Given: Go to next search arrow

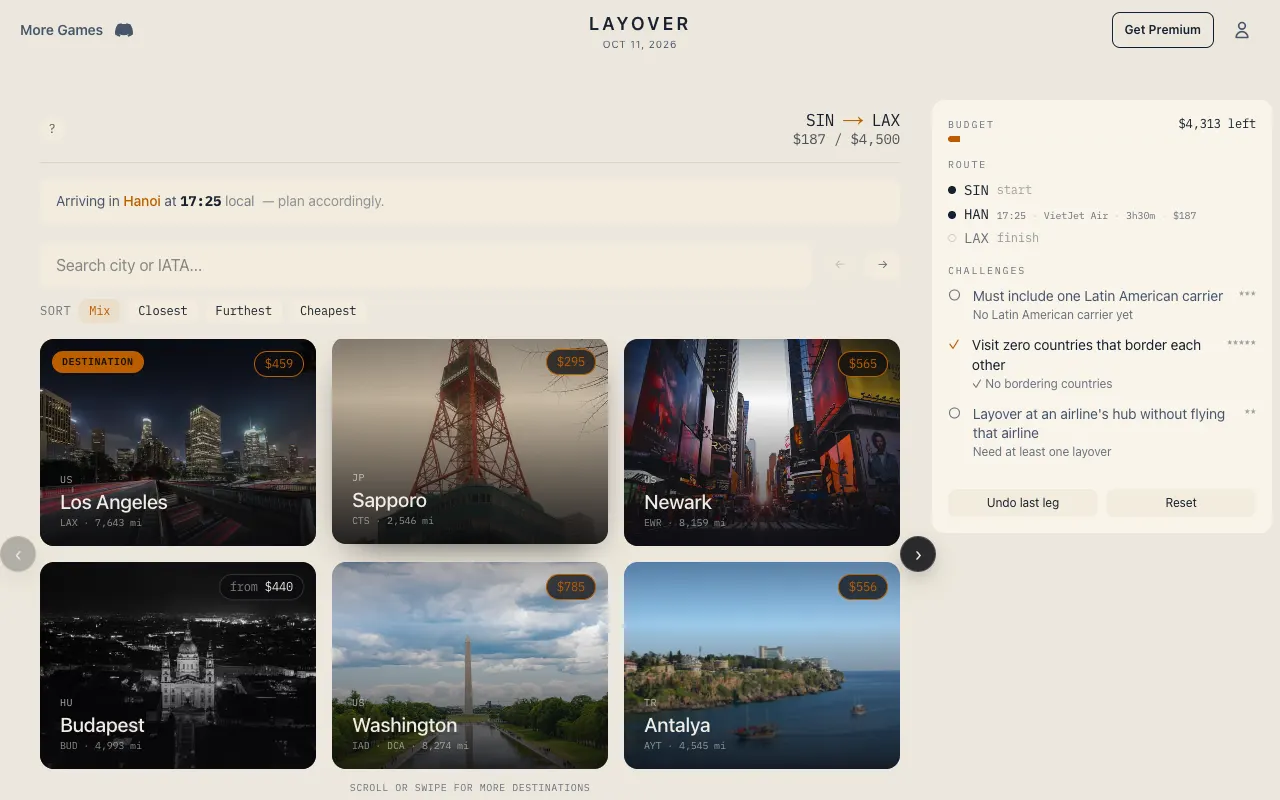Looking at the screenshot, I should [x=883, y=265].
